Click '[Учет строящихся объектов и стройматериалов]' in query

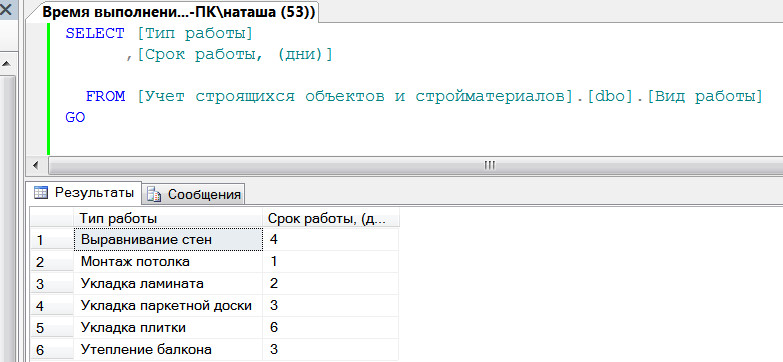coord(356,97)
